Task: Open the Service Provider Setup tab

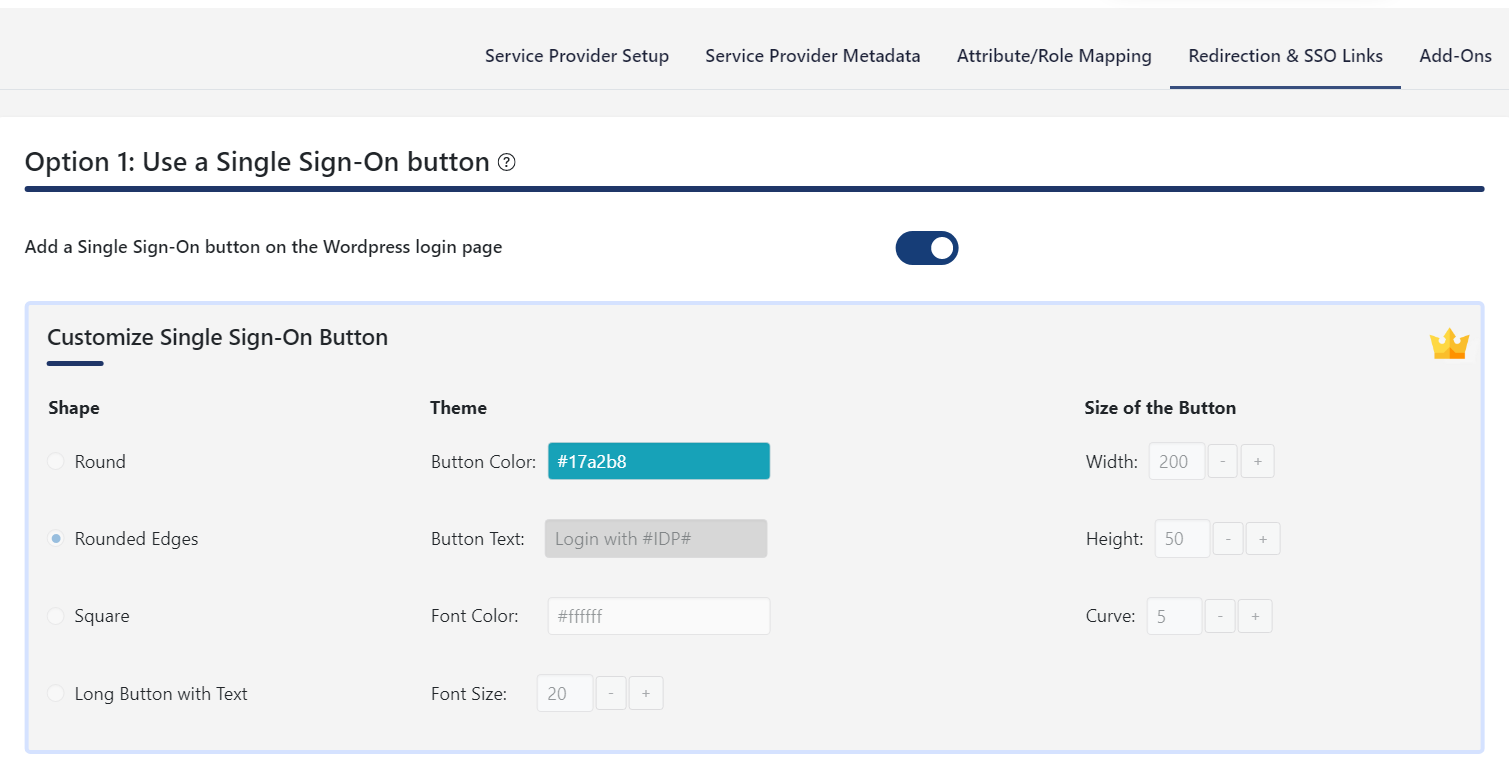Action: (577, 56)
